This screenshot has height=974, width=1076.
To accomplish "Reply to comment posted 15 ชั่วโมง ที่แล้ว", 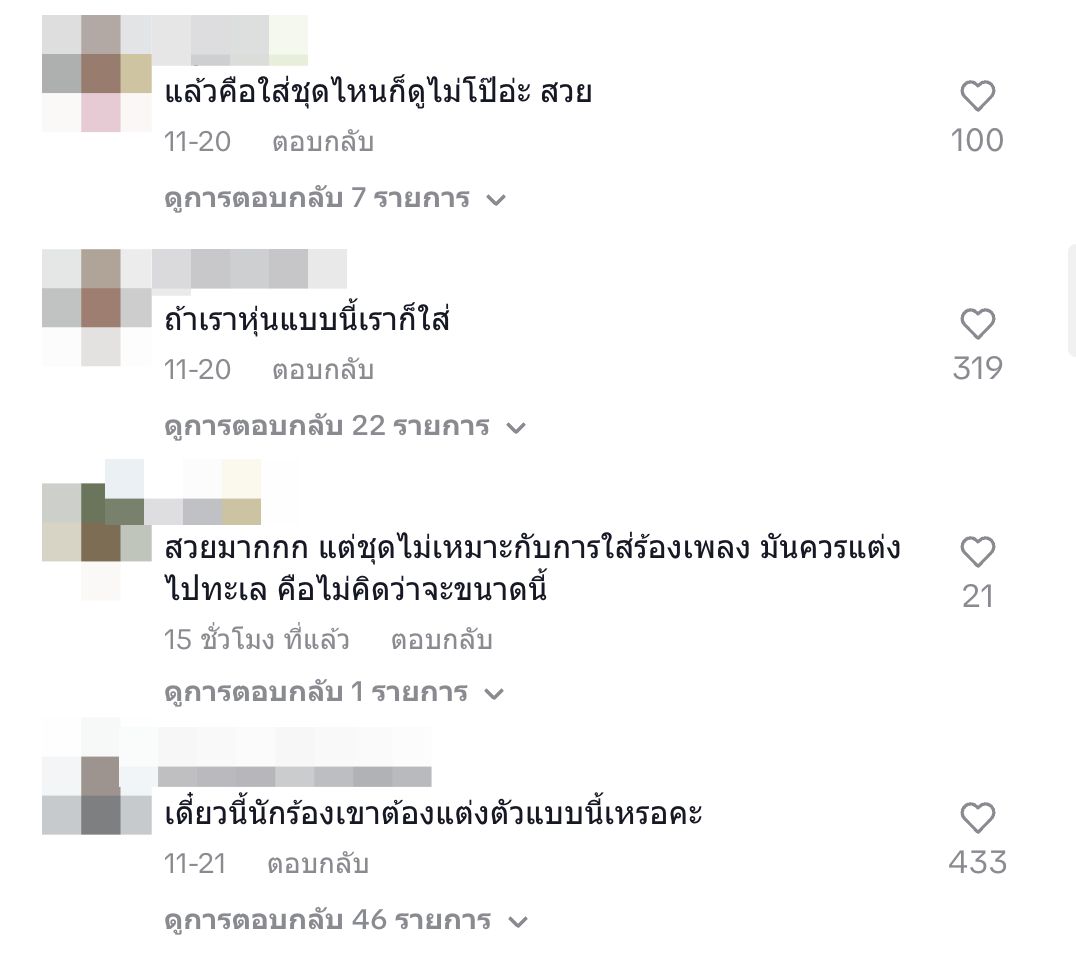I will click(x=441, y=640).
